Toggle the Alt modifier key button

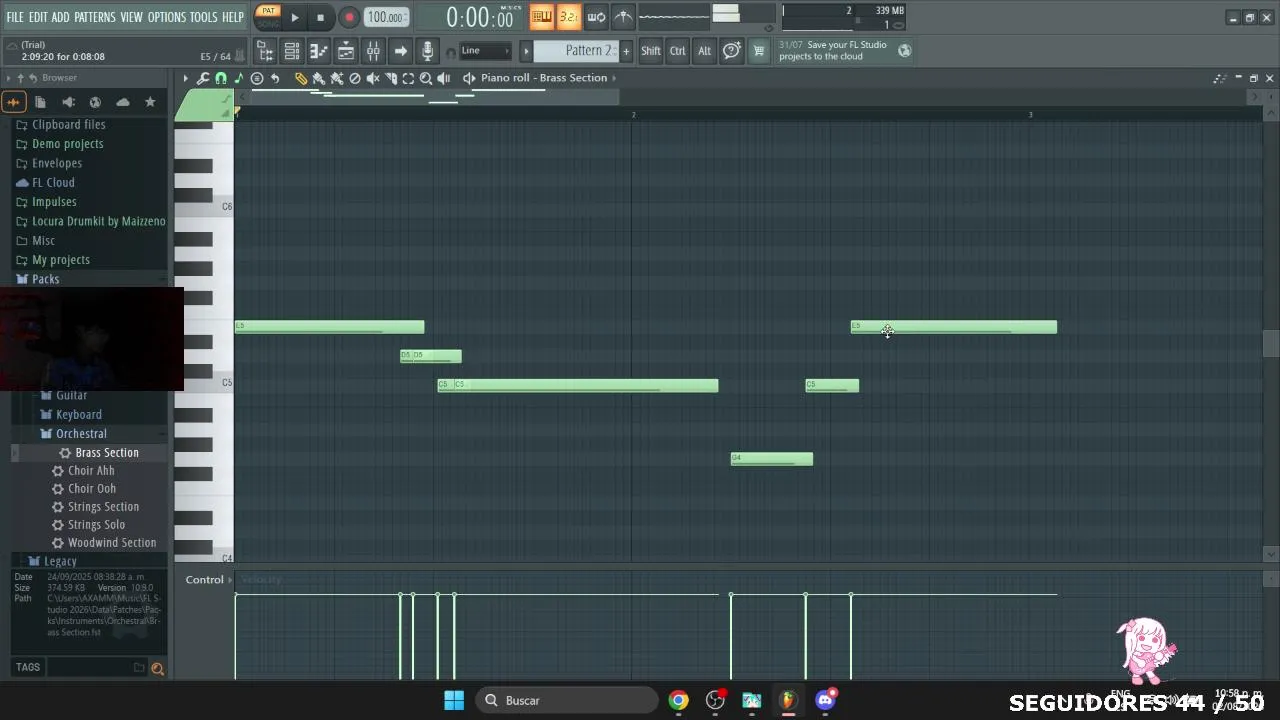point(705,51)
